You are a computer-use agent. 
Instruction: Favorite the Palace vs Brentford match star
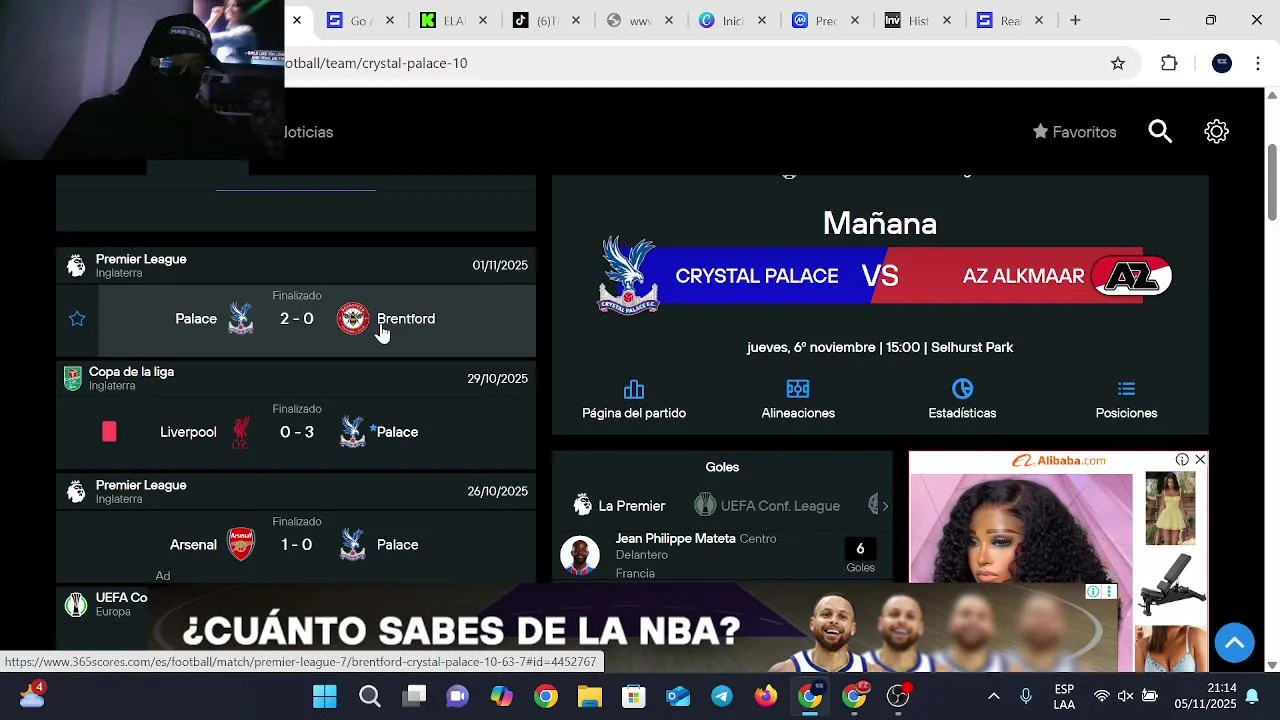coord(77,319)
